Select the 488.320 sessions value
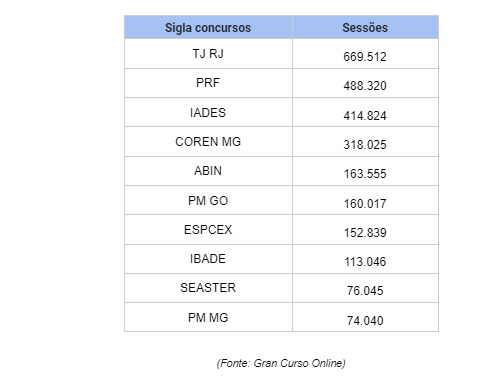 tap(365, 86)
